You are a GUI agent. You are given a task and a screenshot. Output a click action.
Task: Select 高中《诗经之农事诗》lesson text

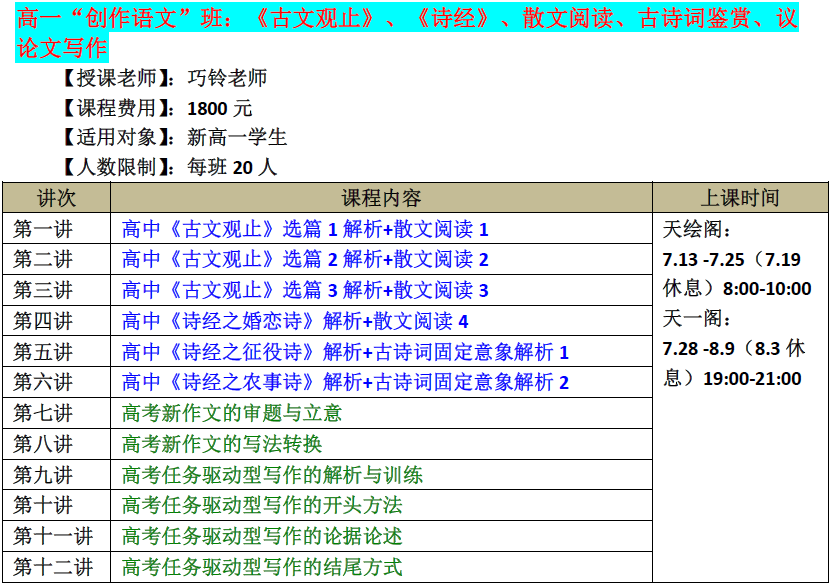[x=345, y=383]
